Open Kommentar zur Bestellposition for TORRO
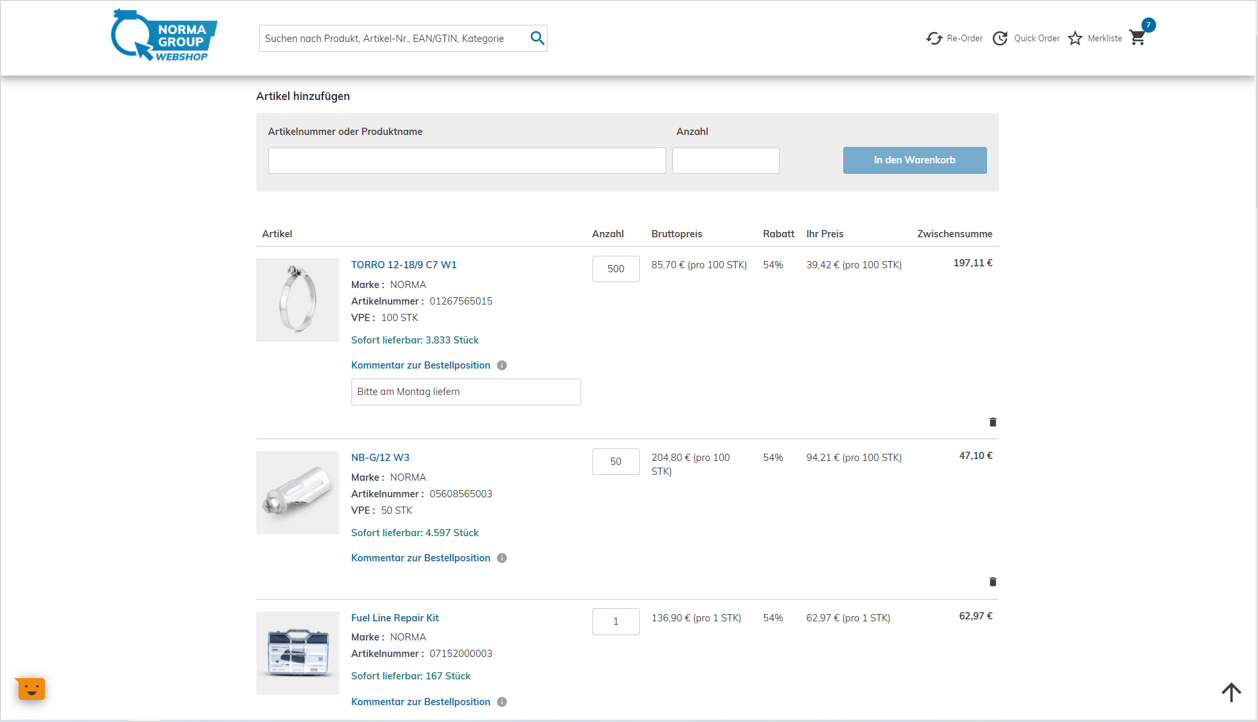 (x=421, y=366)
